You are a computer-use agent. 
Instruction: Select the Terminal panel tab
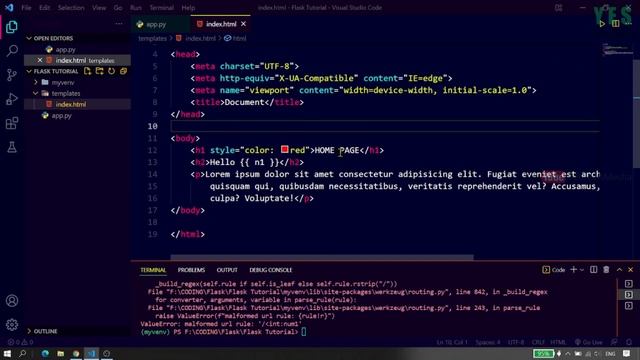153,270
